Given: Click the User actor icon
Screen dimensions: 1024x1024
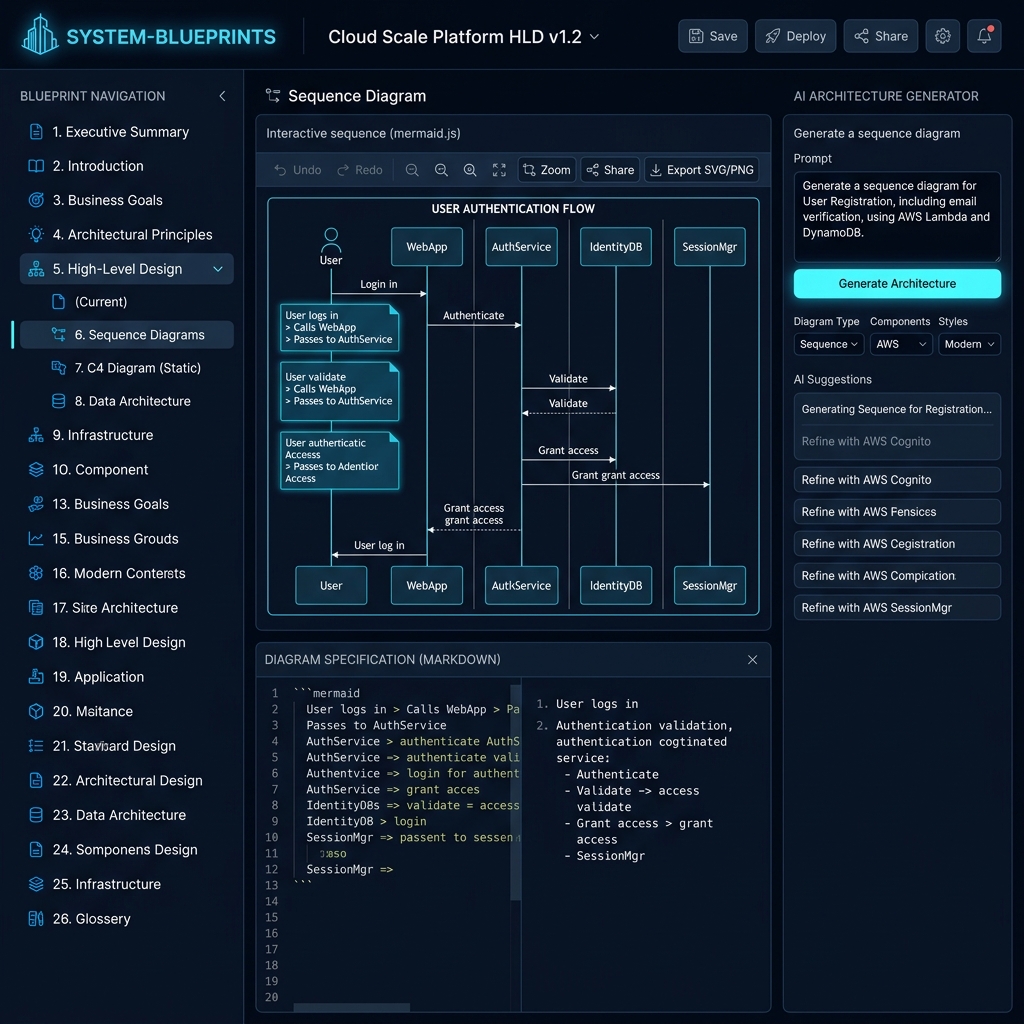Looking at the screenshot, I should click(331, 240).
